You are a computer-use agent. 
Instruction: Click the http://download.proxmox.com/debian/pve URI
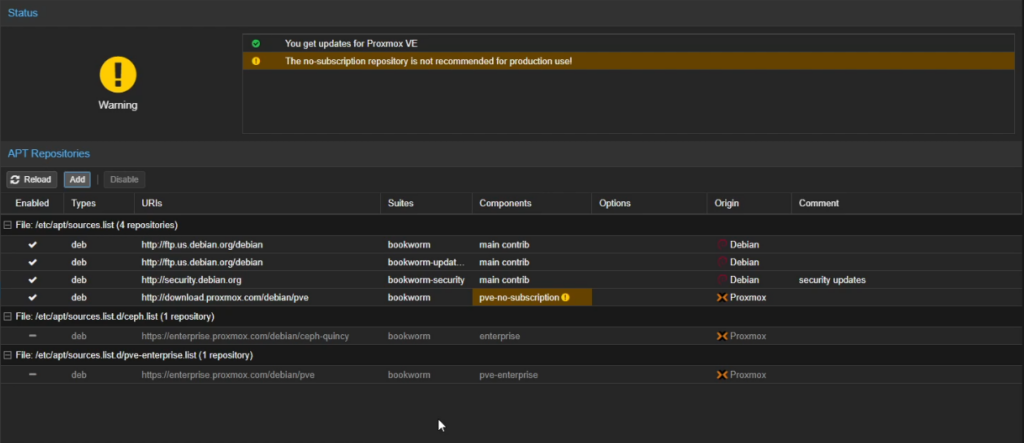pos(225,297)
